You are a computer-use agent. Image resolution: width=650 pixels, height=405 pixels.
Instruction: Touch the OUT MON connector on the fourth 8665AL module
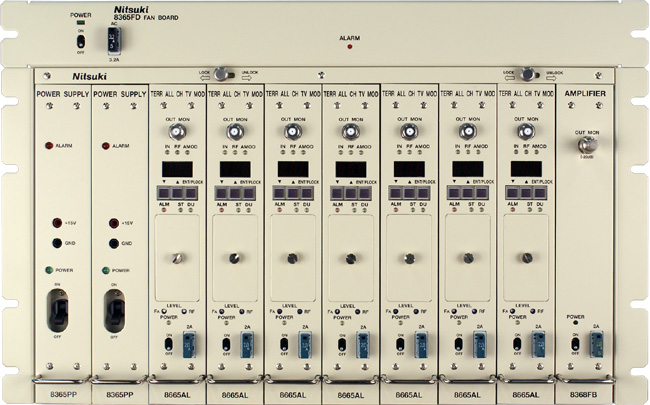351,133
